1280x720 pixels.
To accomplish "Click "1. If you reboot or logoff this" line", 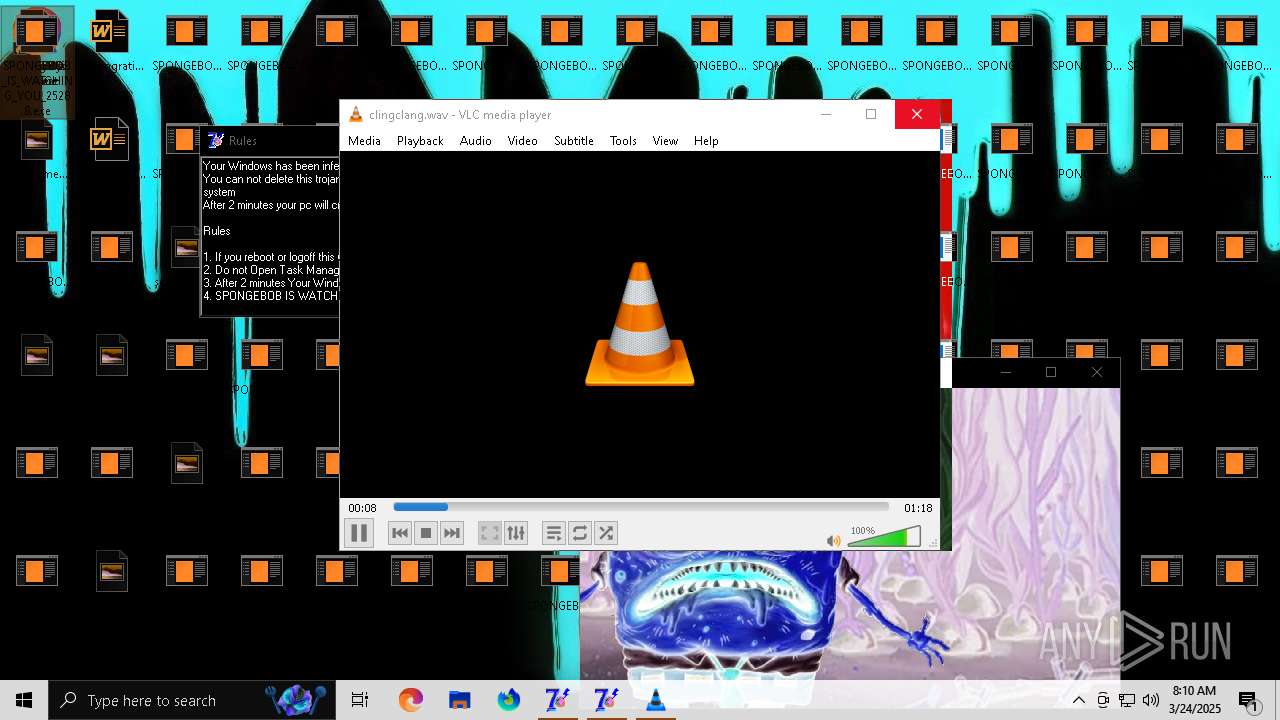I will click(x=271, y=257).
